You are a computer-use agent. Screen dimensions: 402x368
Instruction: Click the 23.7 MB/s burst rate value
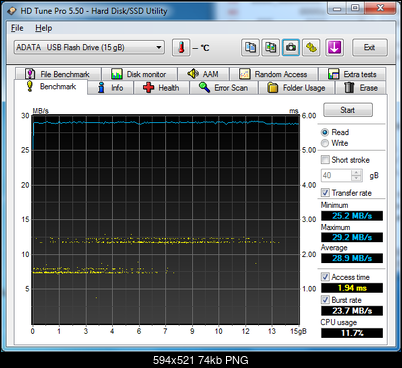click(x=352, y=311)
